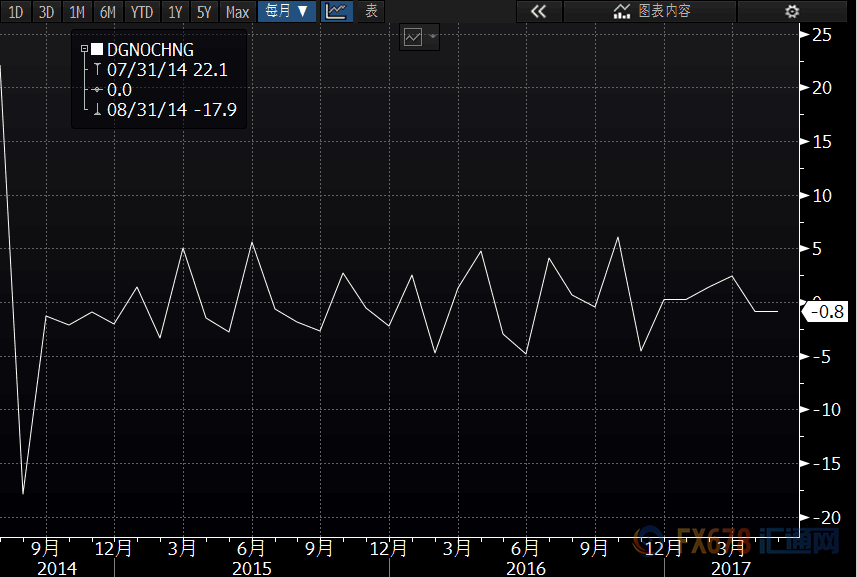
Task: Switch to the 1Y range
Action: [x=175, y=11]
